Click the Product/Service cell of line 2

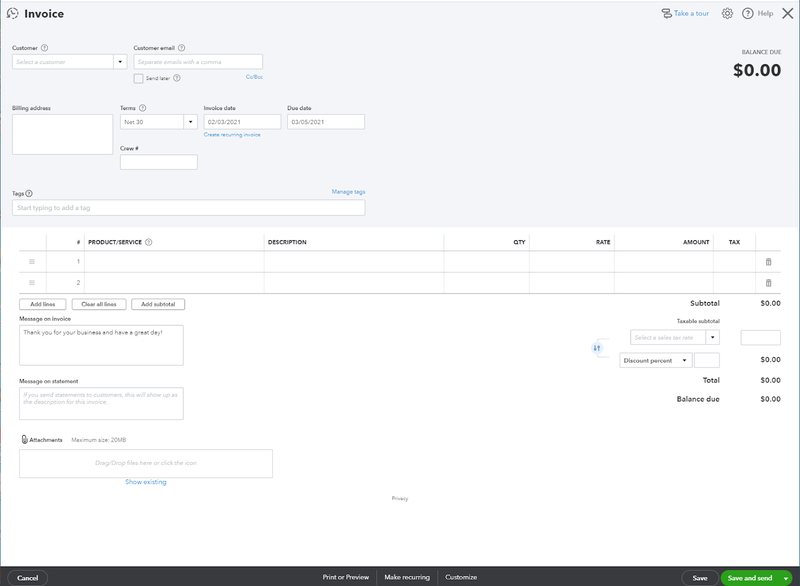(174, 283)
